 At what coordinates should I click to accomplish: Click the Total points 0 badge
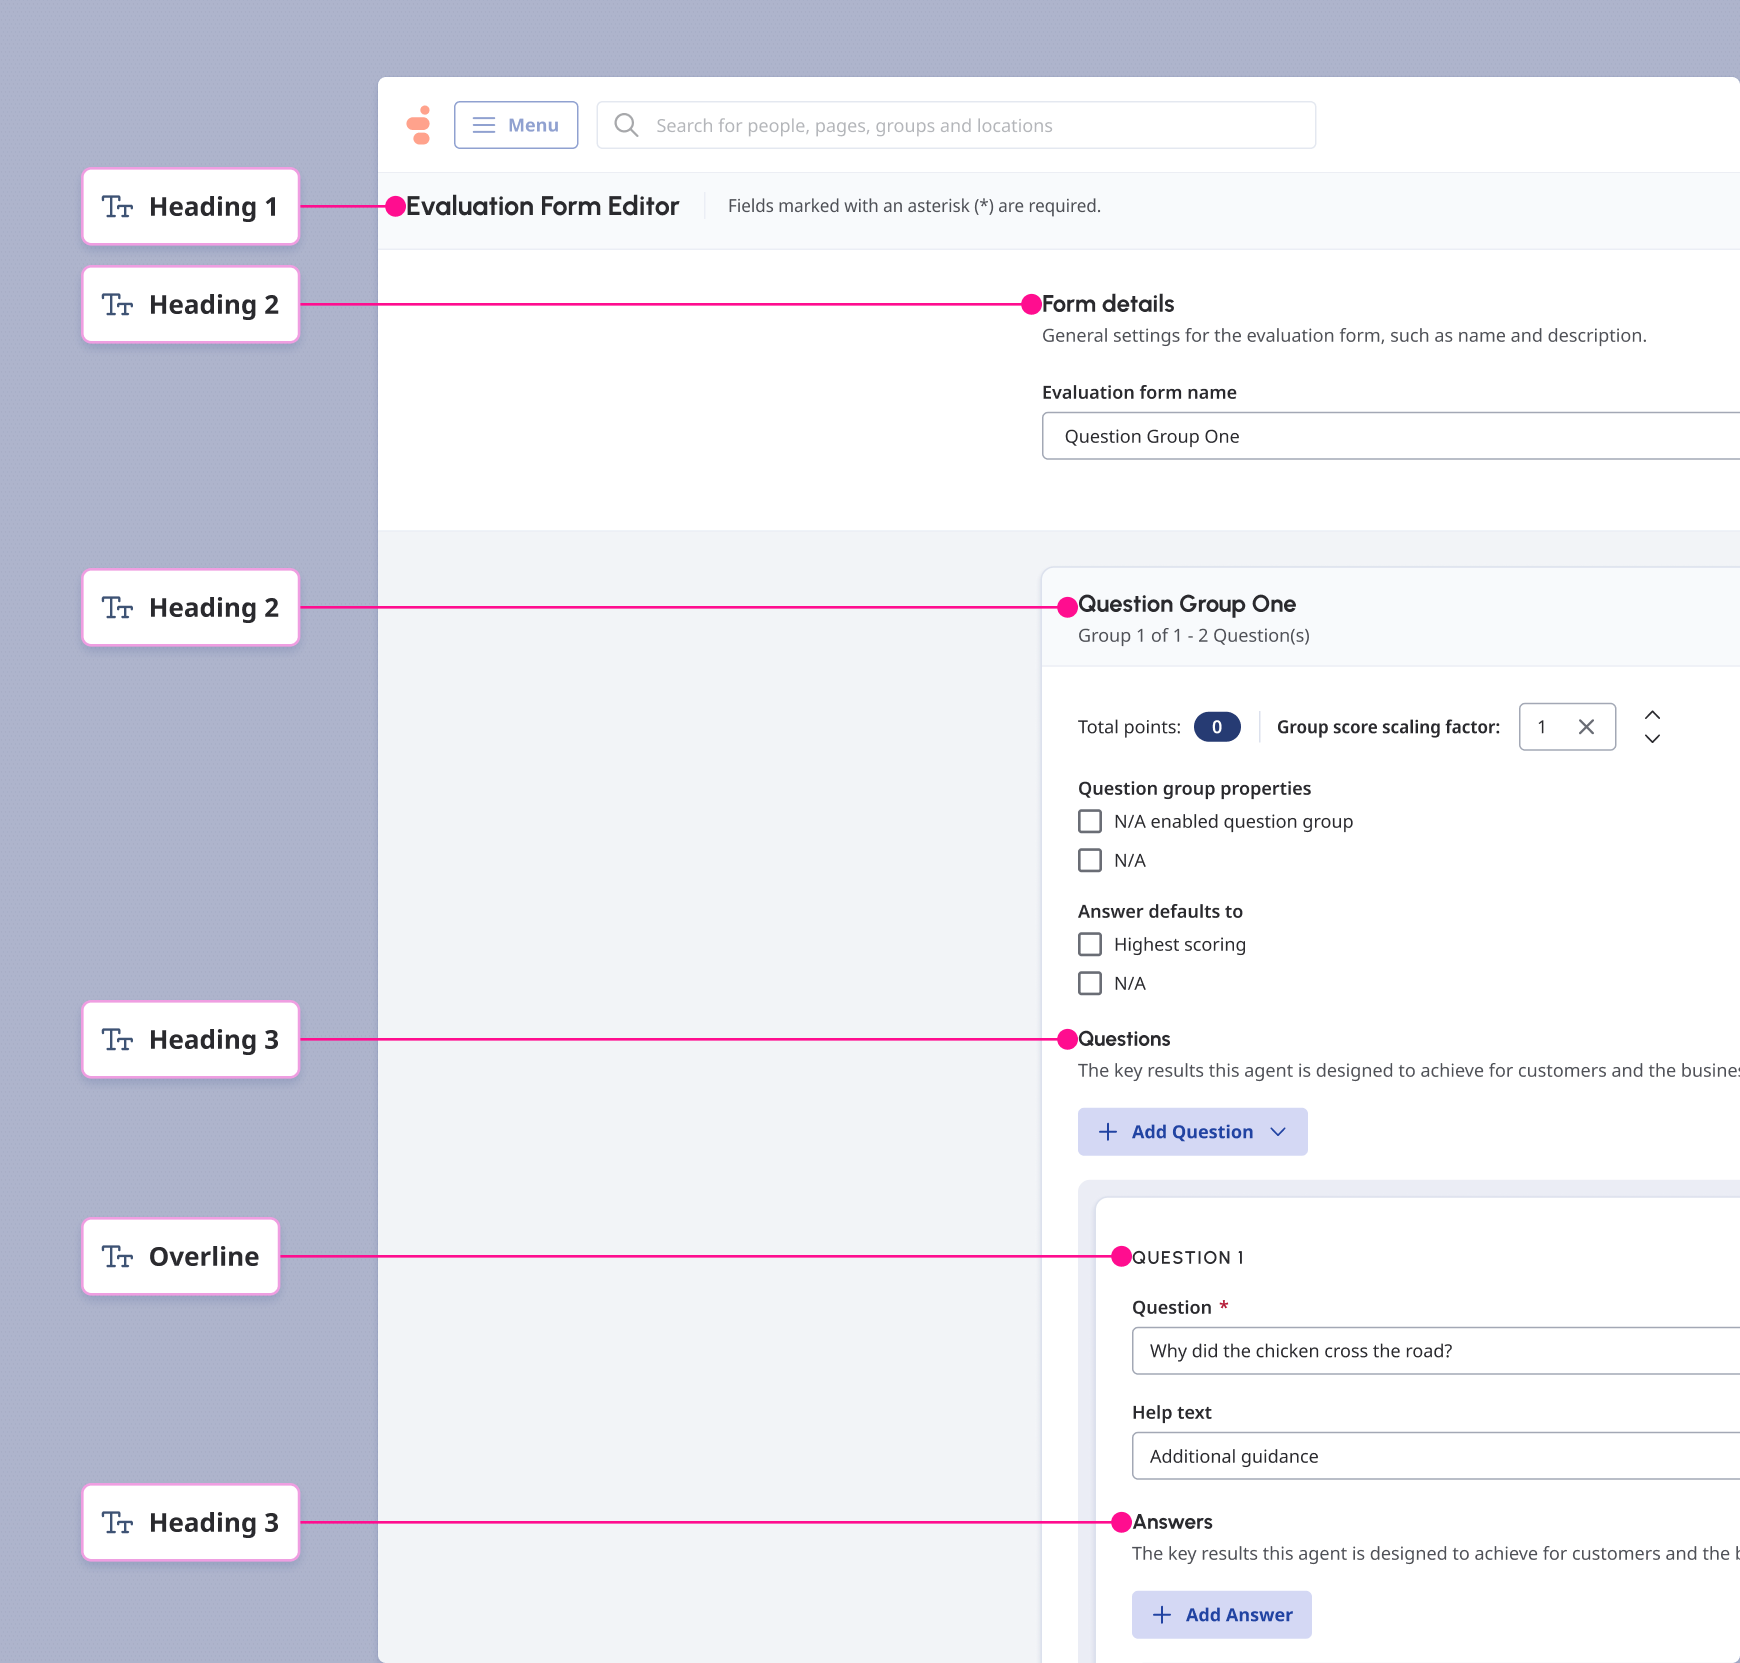(1217, 727)
